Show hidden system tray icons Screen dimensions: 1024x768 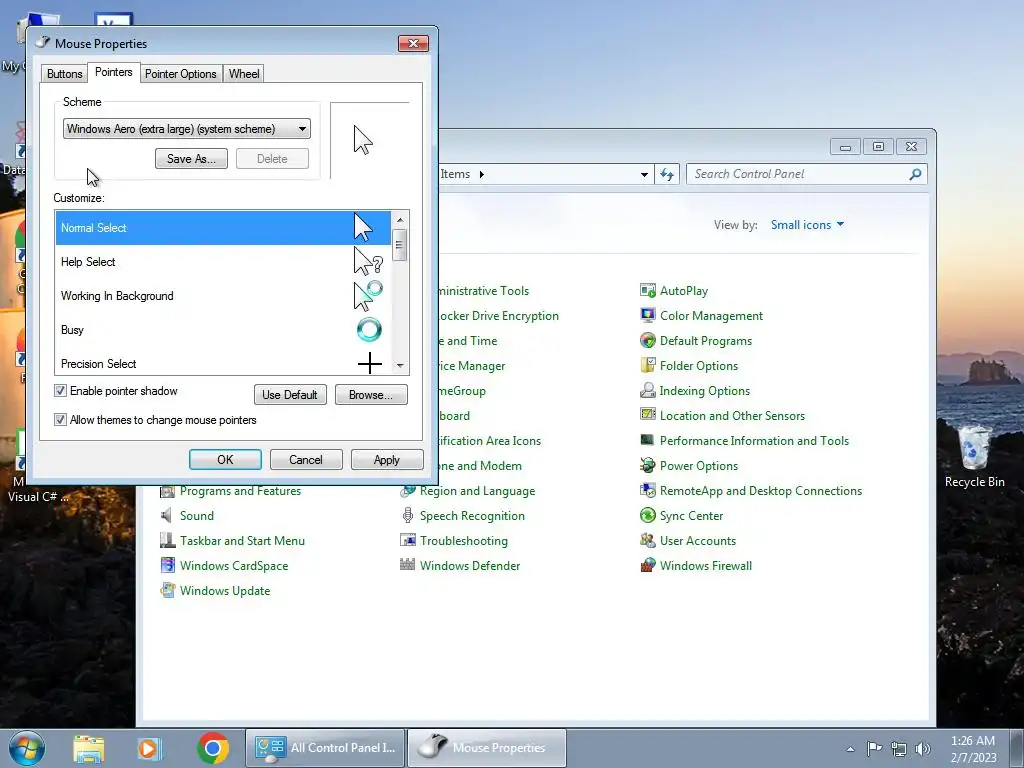tap(850, 749)
